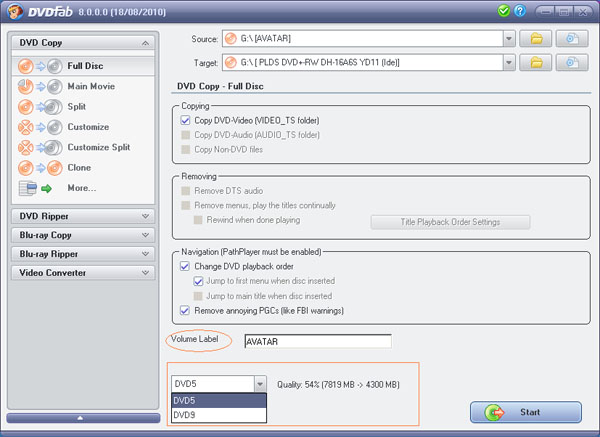Choose Customize copy mode
The height and width of the screenshot is (437, 600).
(83, 127)
